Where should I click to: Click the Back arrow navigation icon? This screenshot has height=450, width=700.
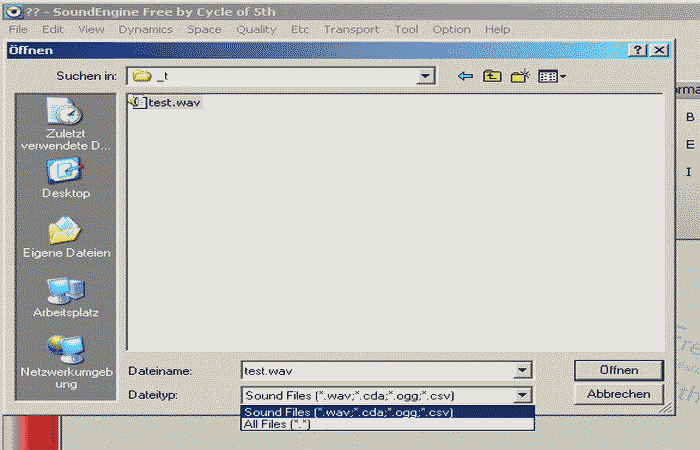[465, 76]
